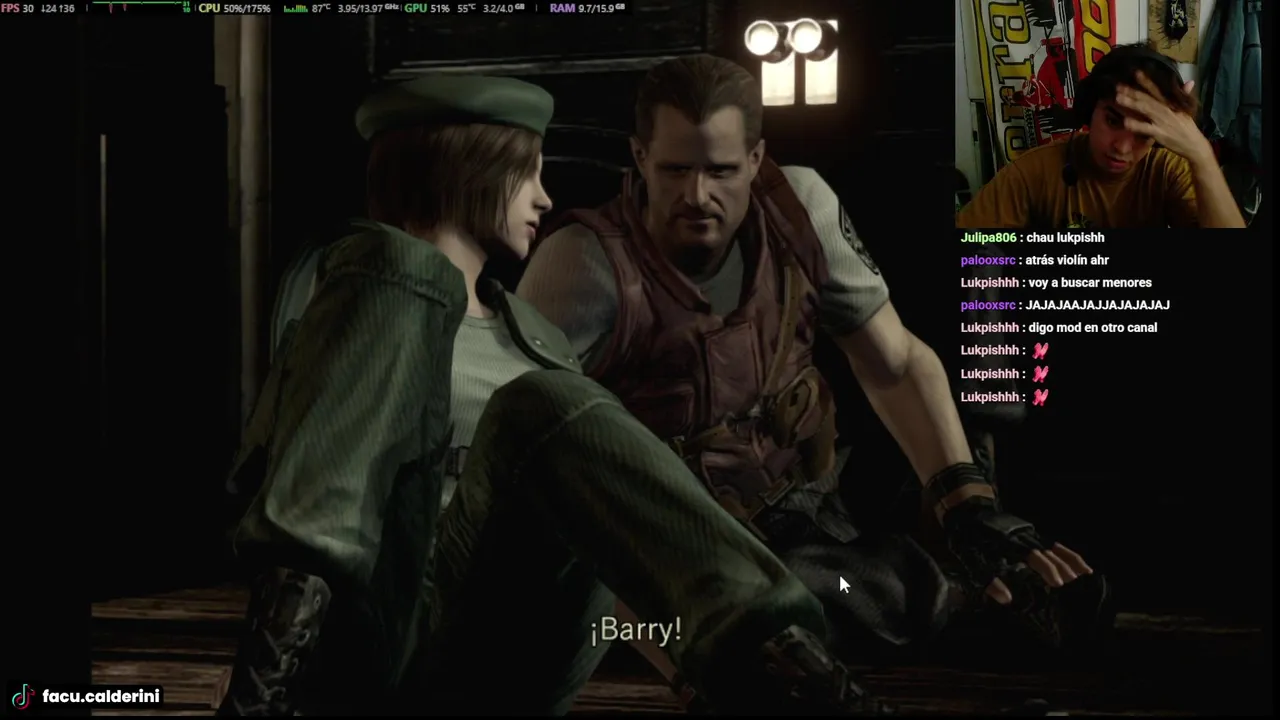Click the Julipa806 username in chat
The height and width of the screenshot is (720, 1280).
(x=988, y=238)
